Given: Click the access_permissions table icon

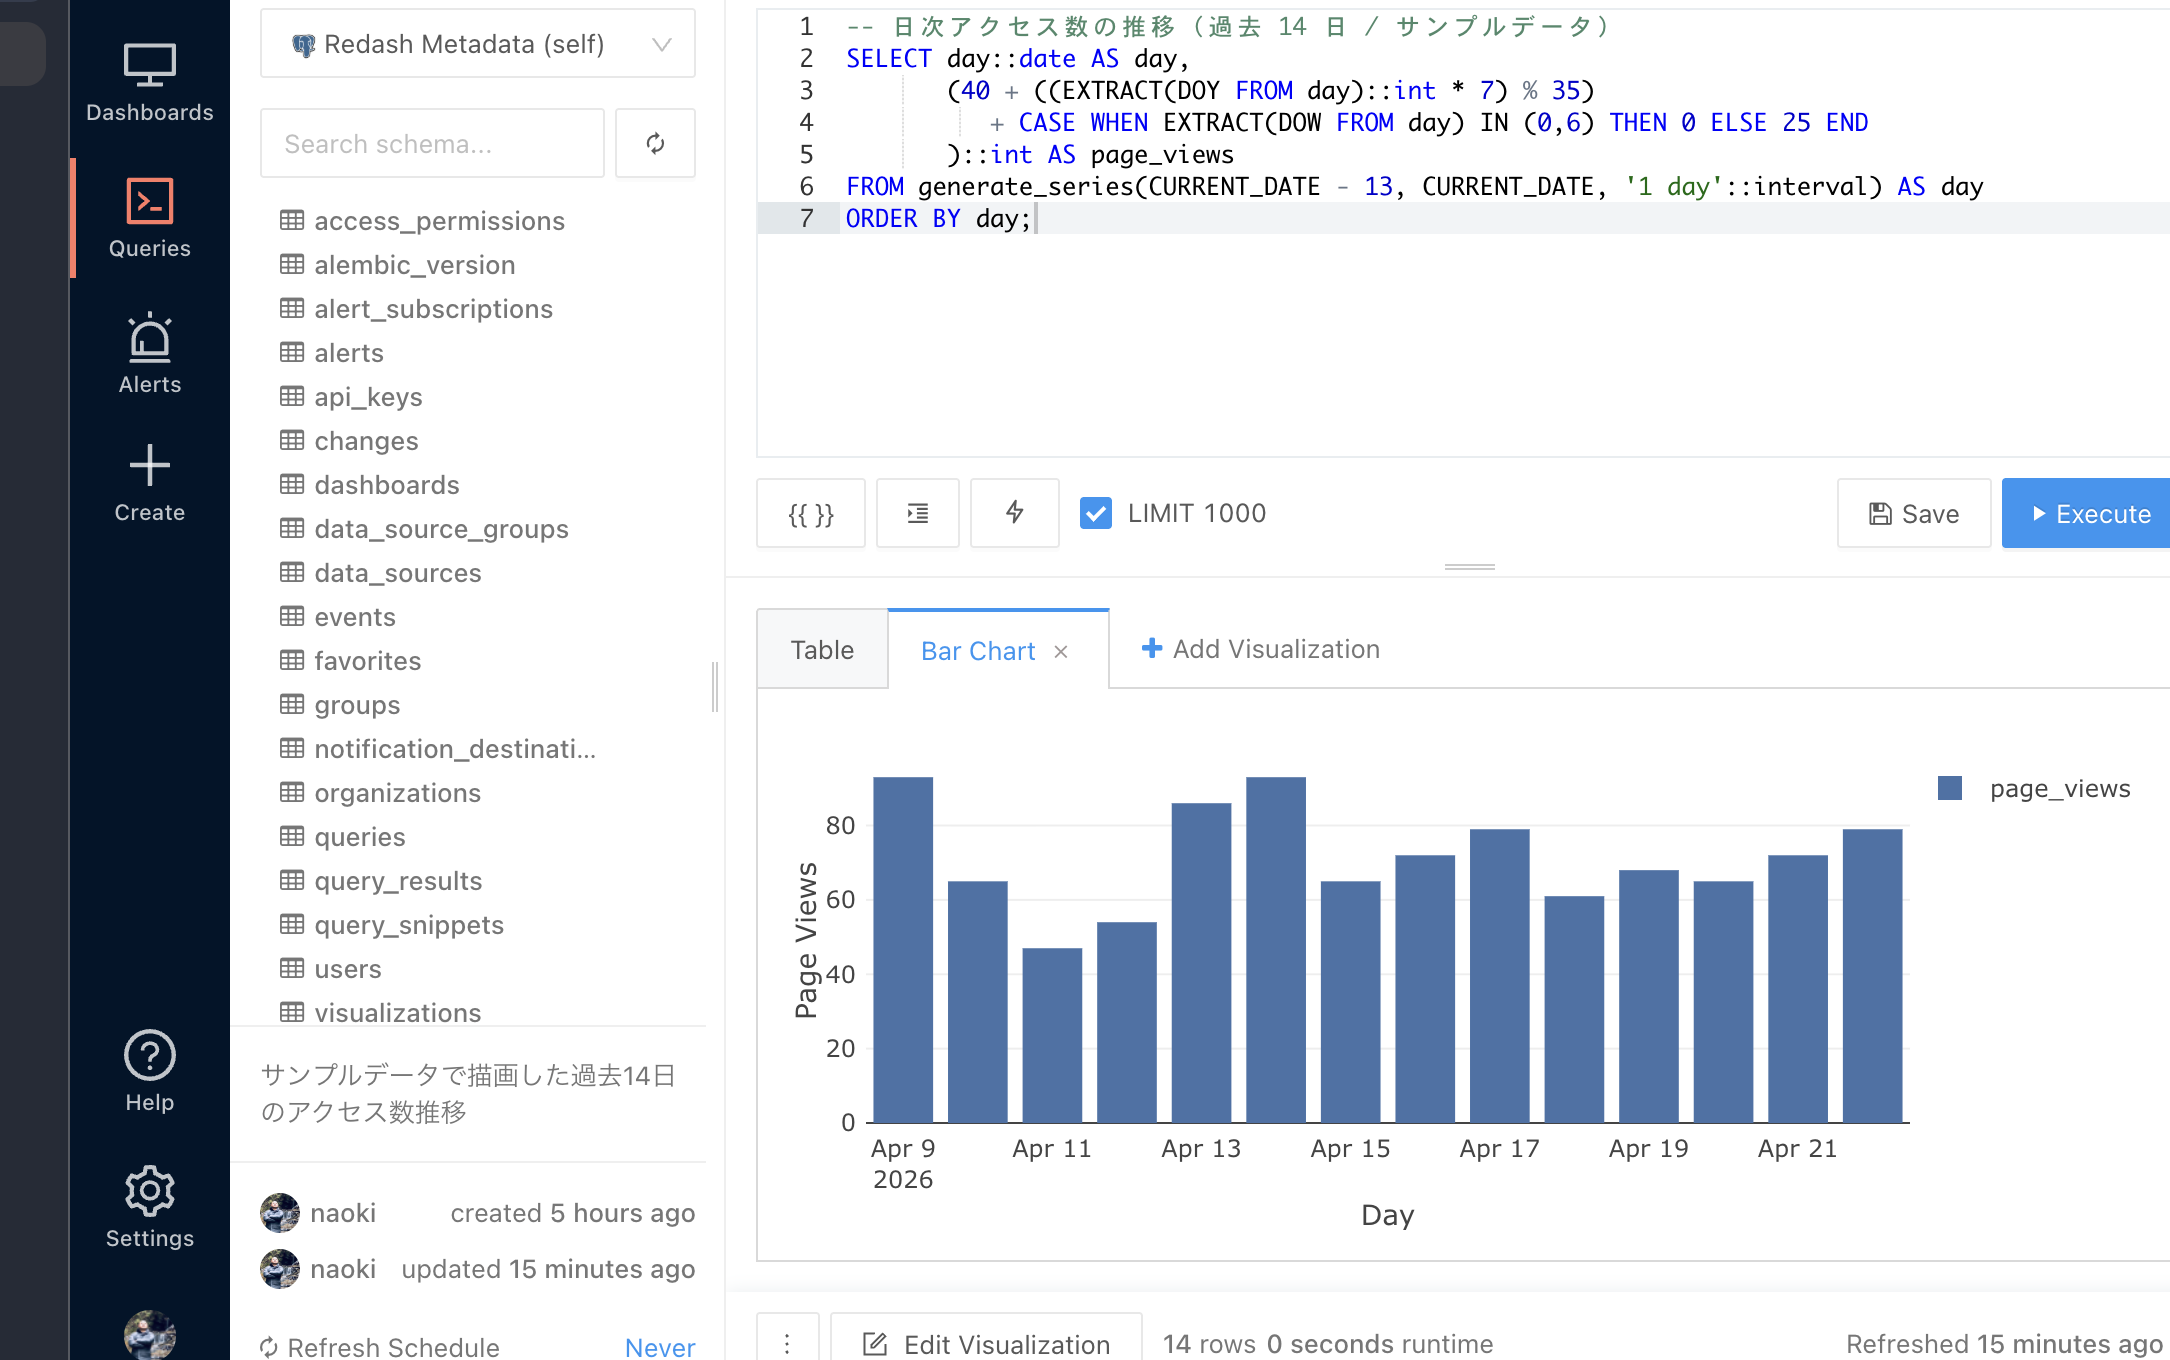Looking at the screenshot, I should 292,220.
